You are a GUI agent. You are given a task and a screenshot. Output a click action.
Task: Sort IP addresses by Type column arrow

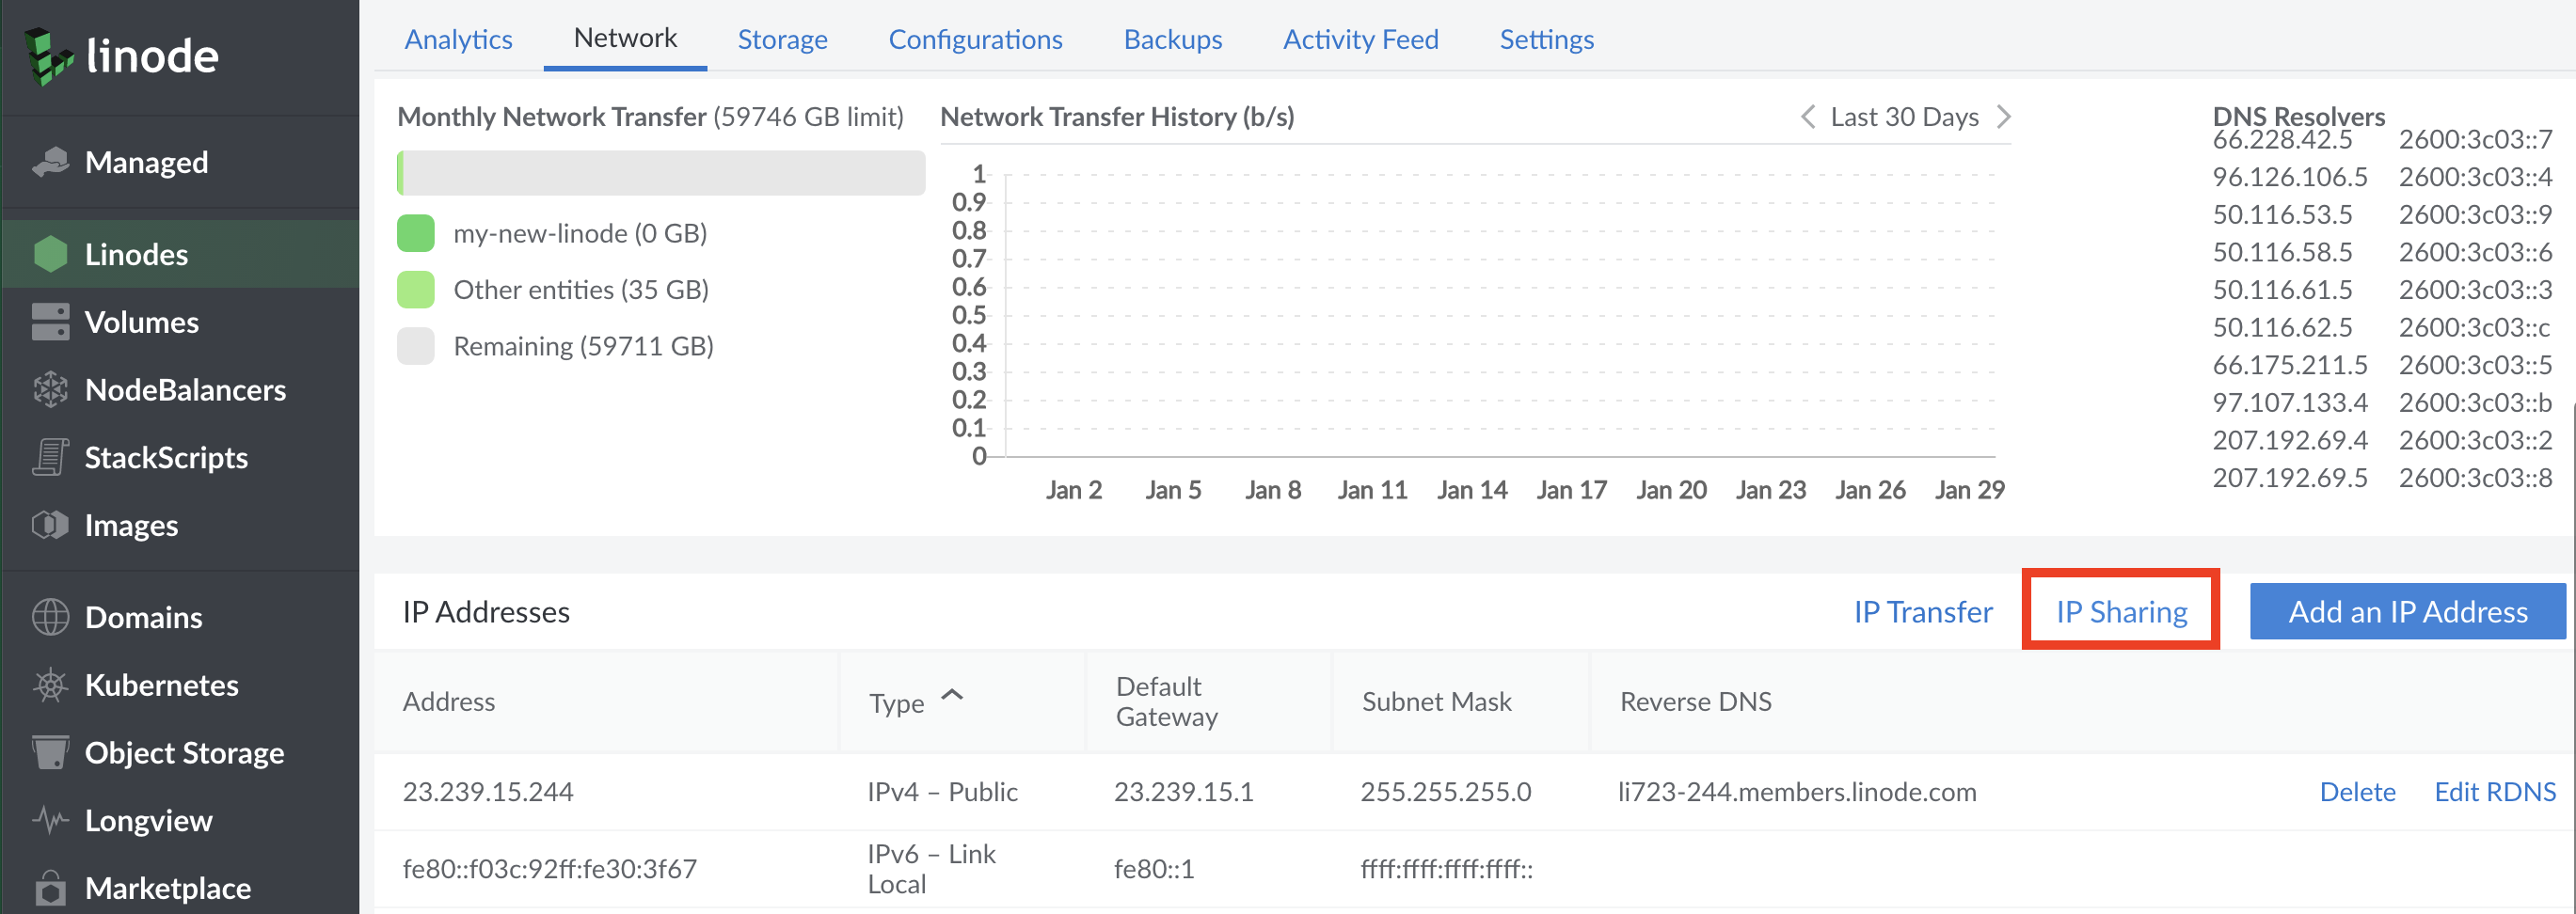952,696
